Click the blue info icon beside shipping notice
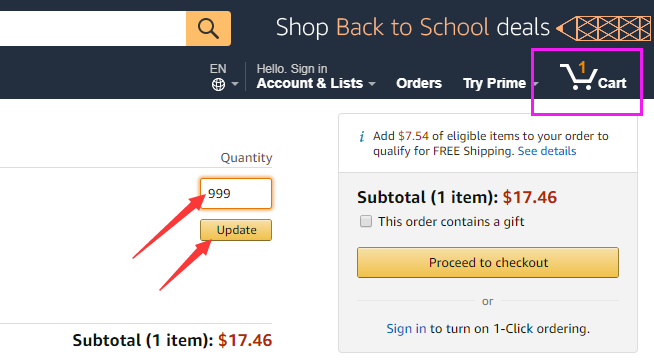The width and height of the screenshot is (654, 363). pos(362,136)
